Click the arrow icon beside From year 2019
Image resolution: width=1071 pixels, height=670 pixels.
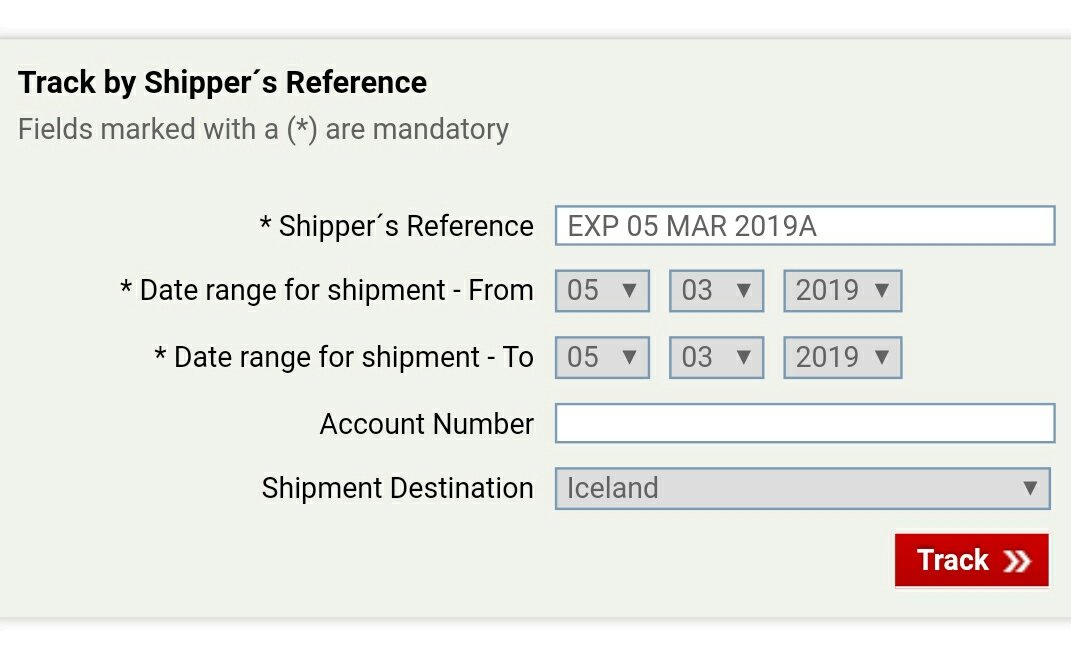click(x=882, y=291)
